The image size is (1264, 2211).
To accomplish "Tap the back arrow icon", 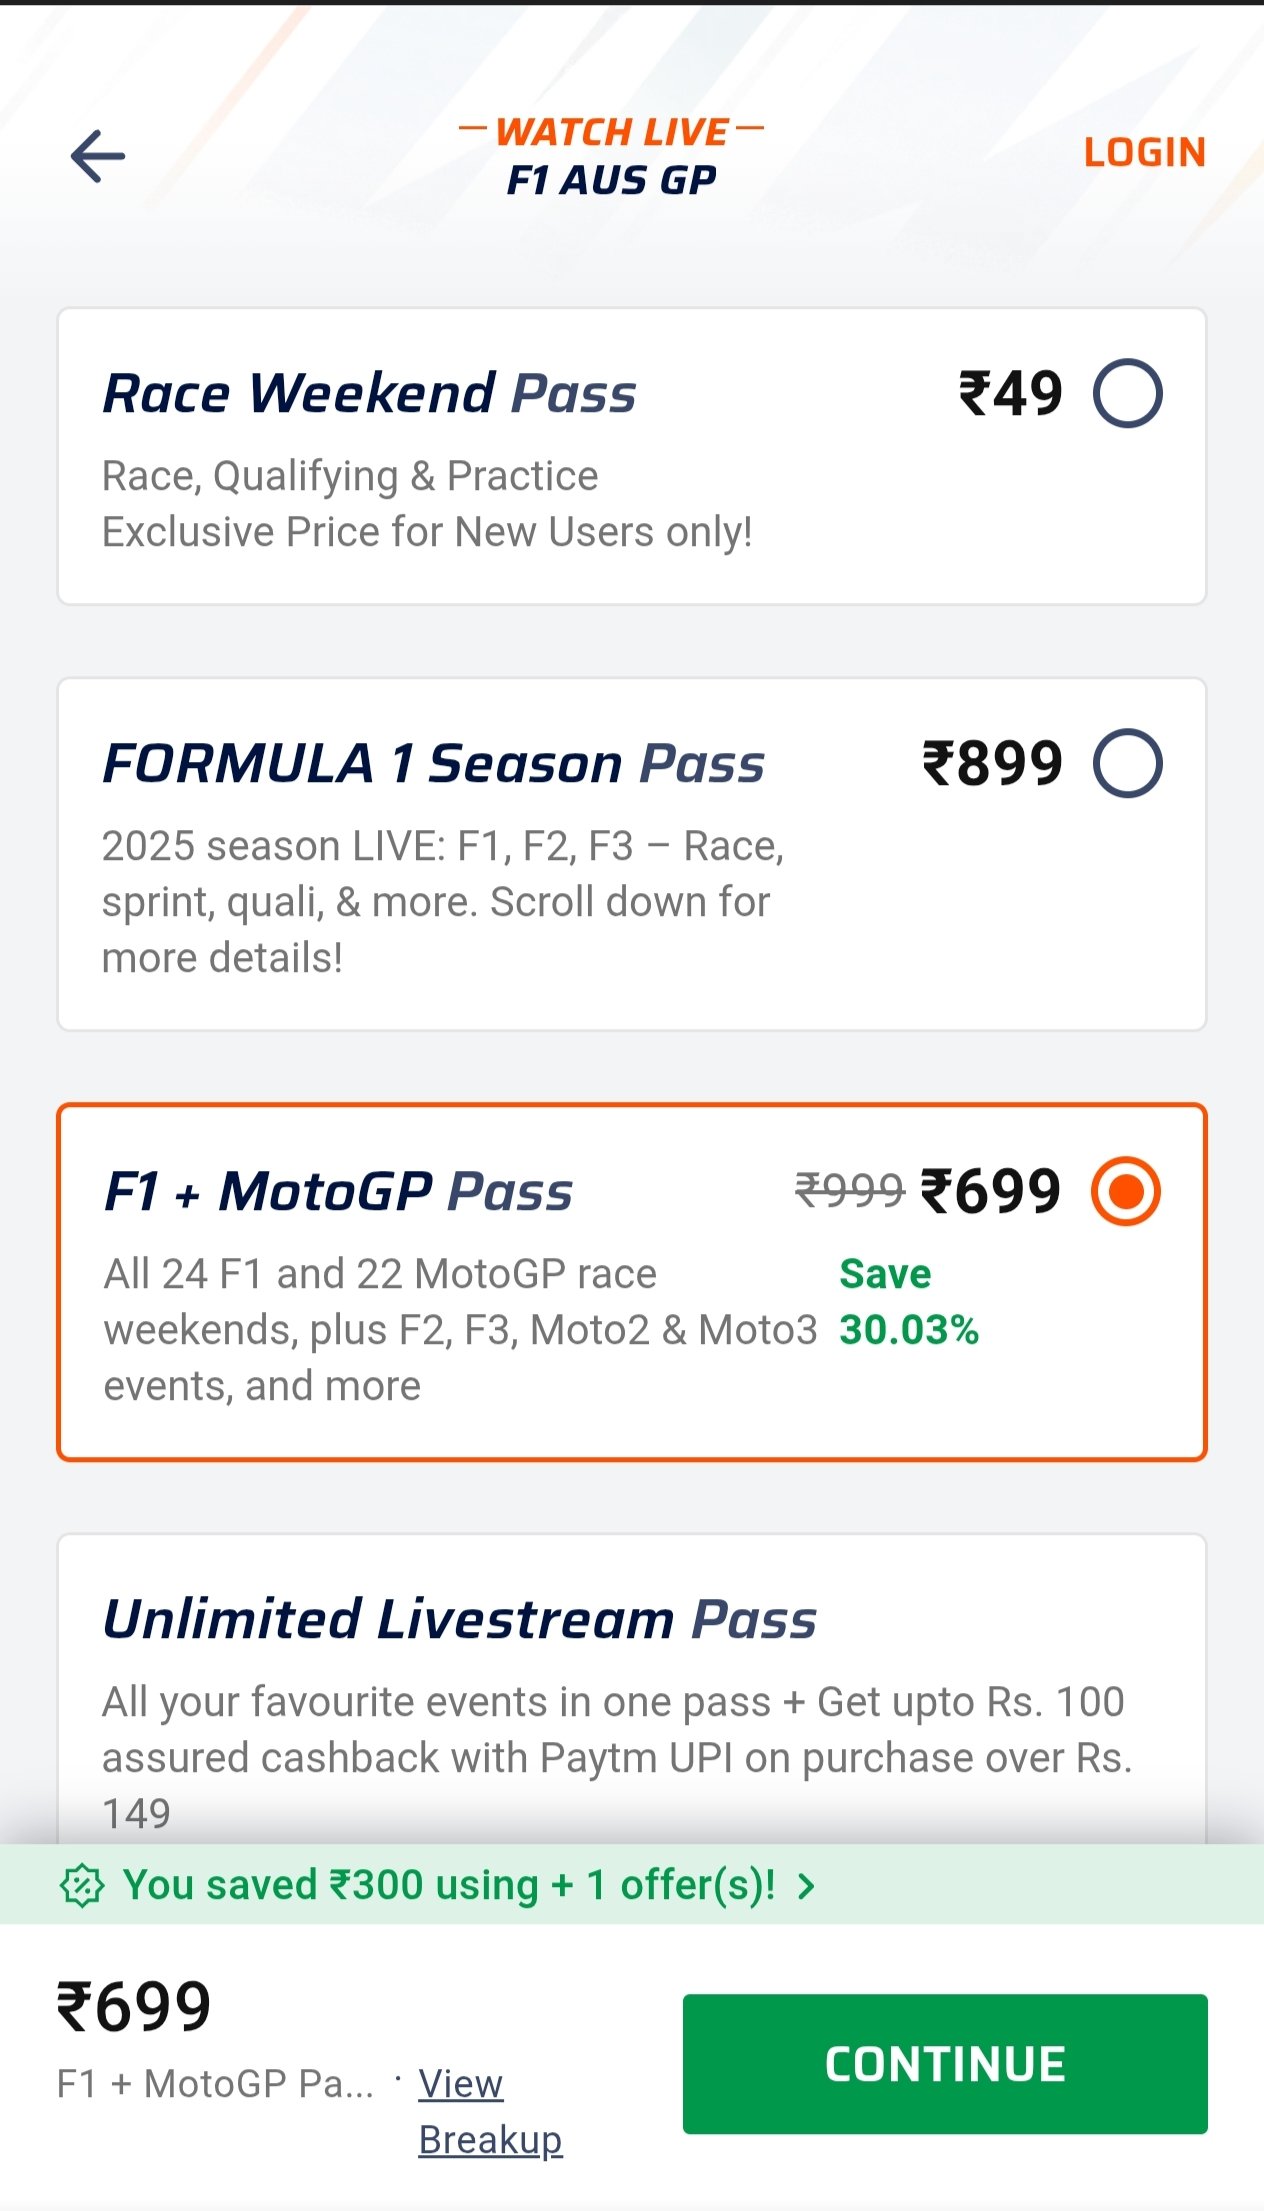I will 98,156.
